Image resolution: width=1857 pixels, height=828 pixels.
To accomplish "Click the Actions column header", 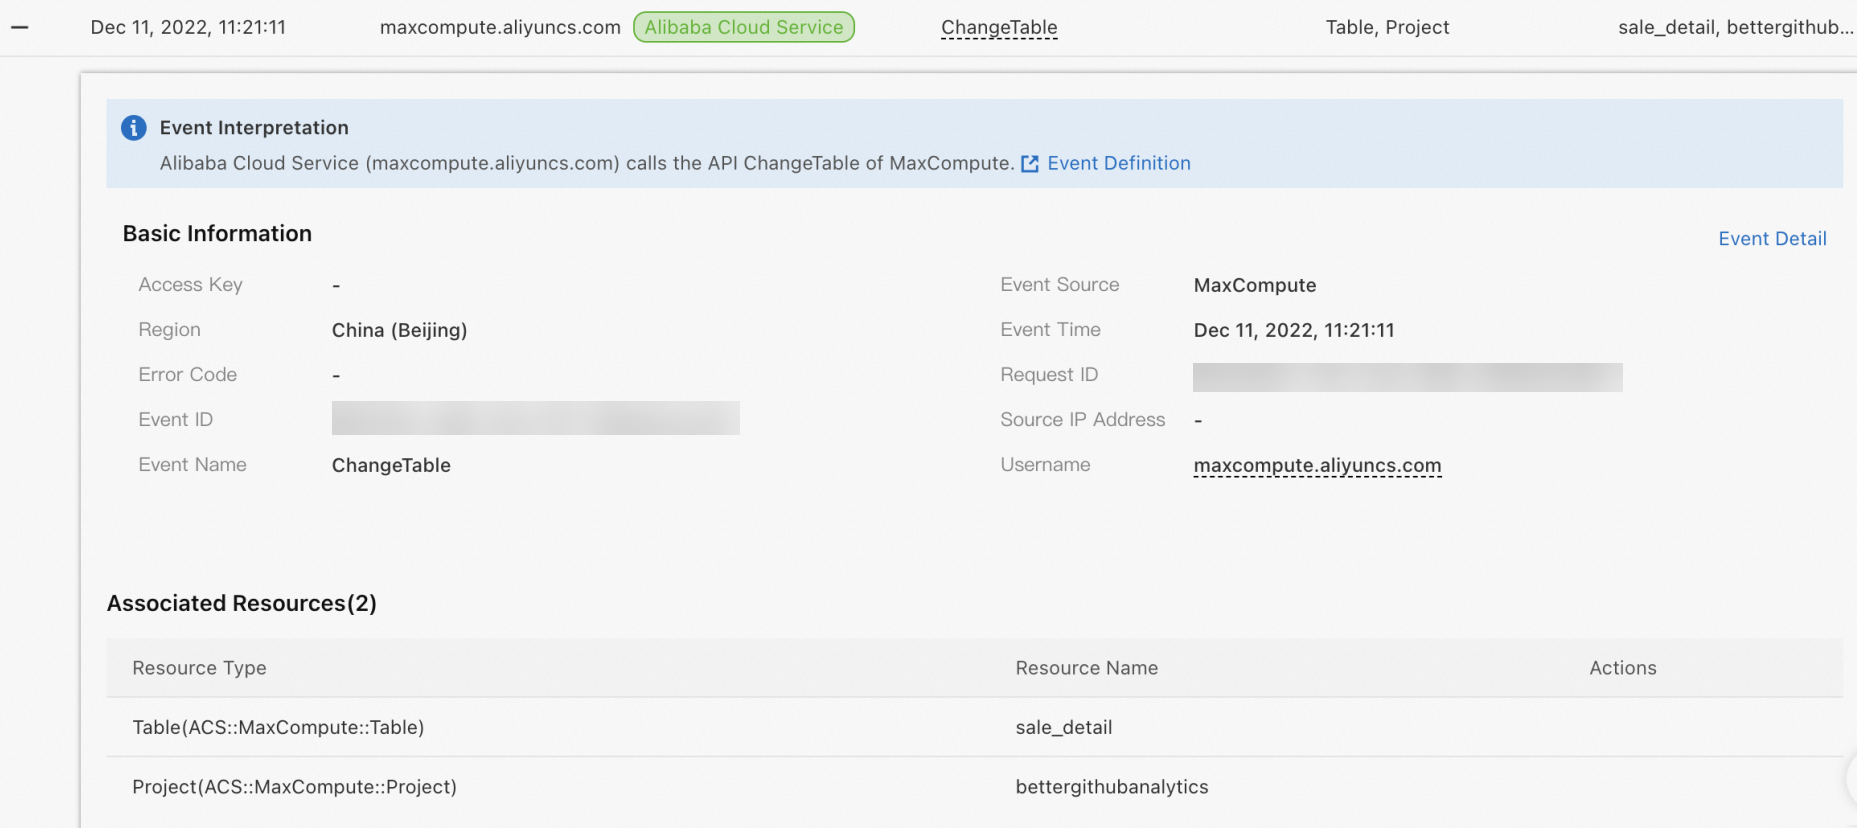I will (x=1623, y=668).
